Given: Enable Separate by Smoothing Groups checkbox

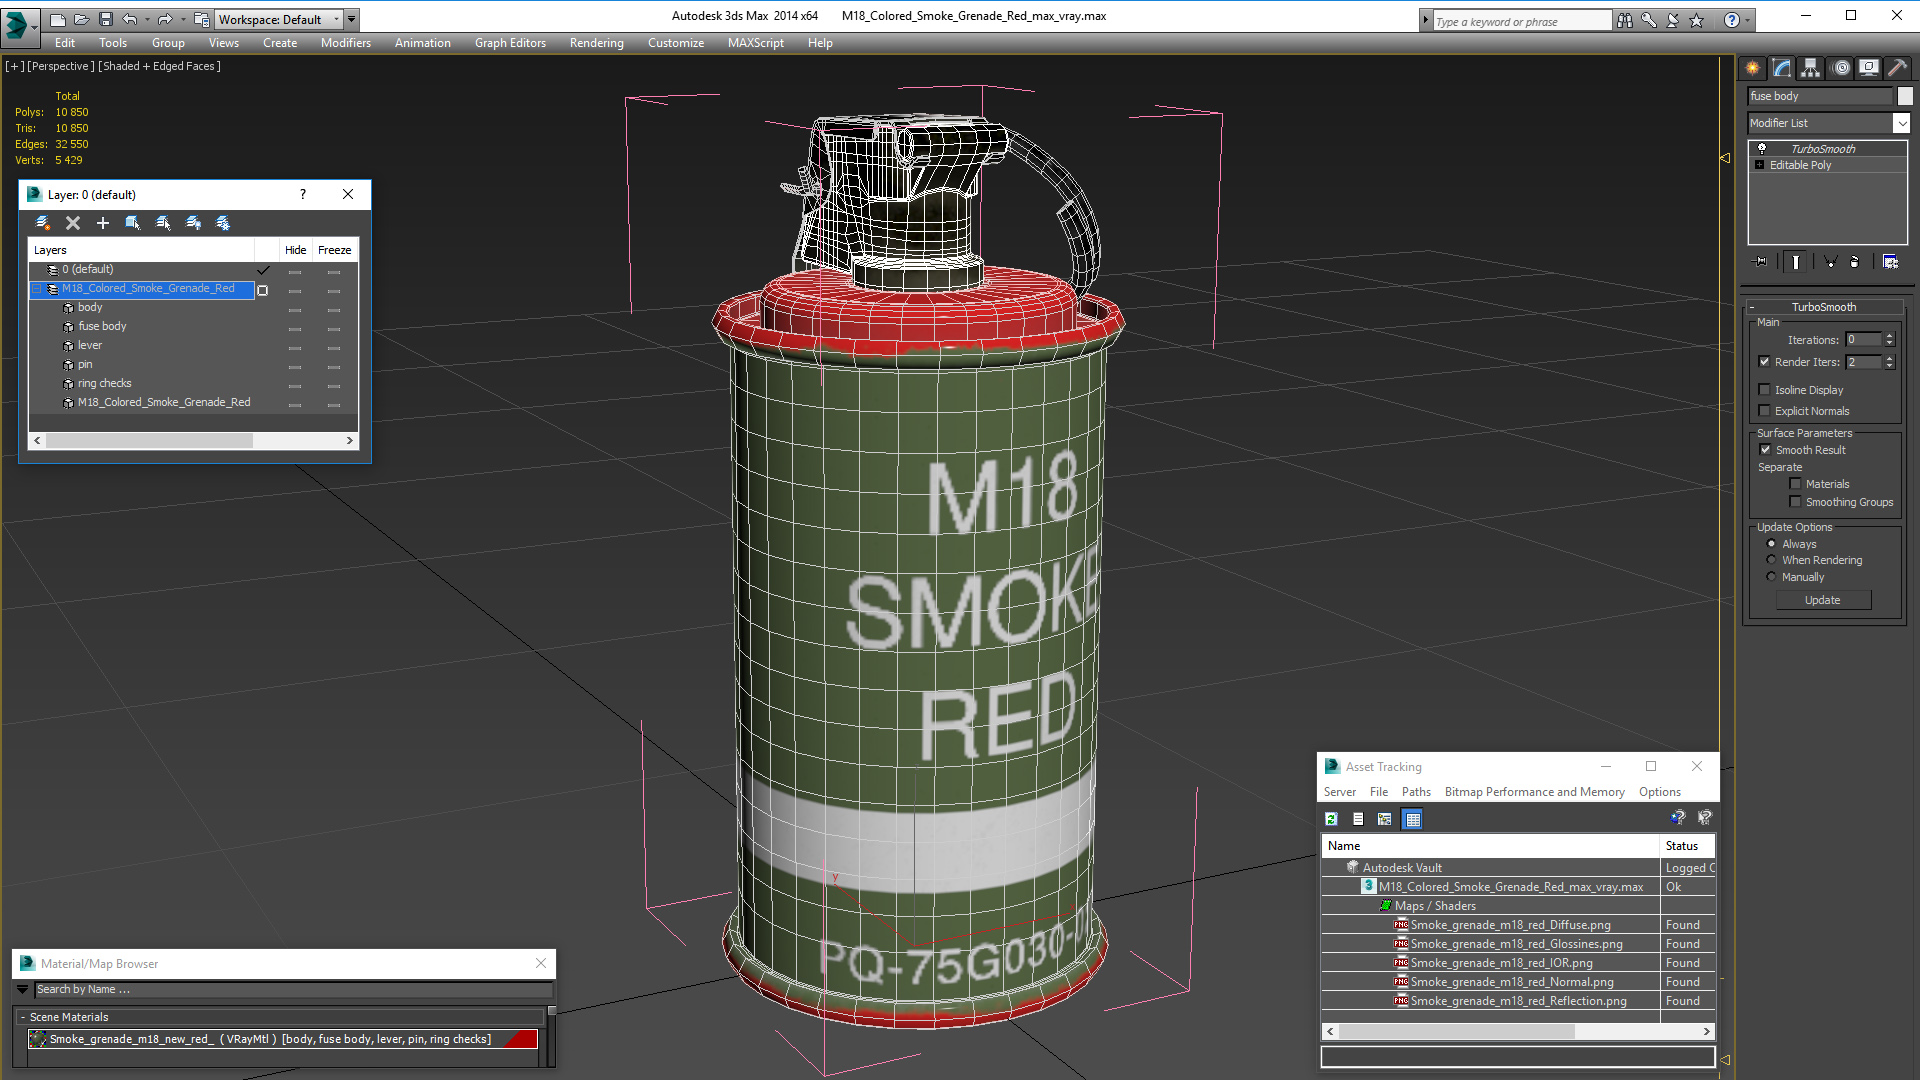Looking at the screenshot, I should [x=1796, y=502].
